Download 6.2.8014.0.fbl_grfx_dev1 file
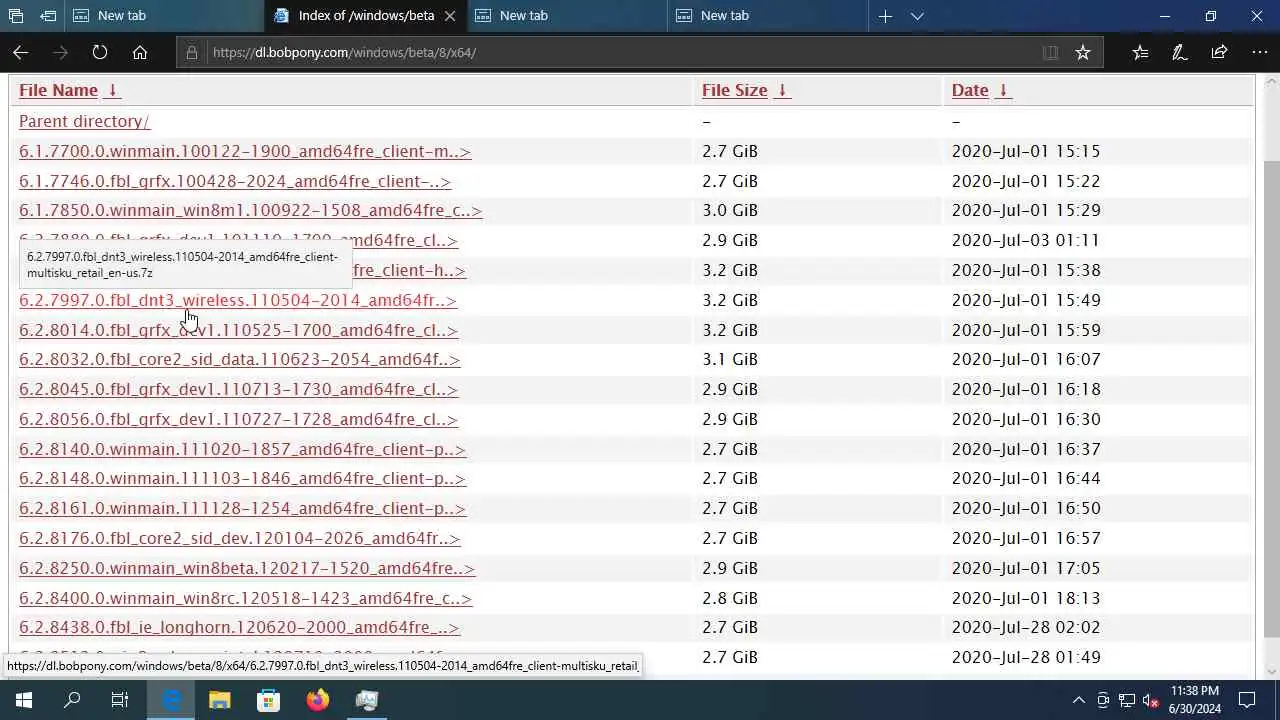 tap(238, 330)
